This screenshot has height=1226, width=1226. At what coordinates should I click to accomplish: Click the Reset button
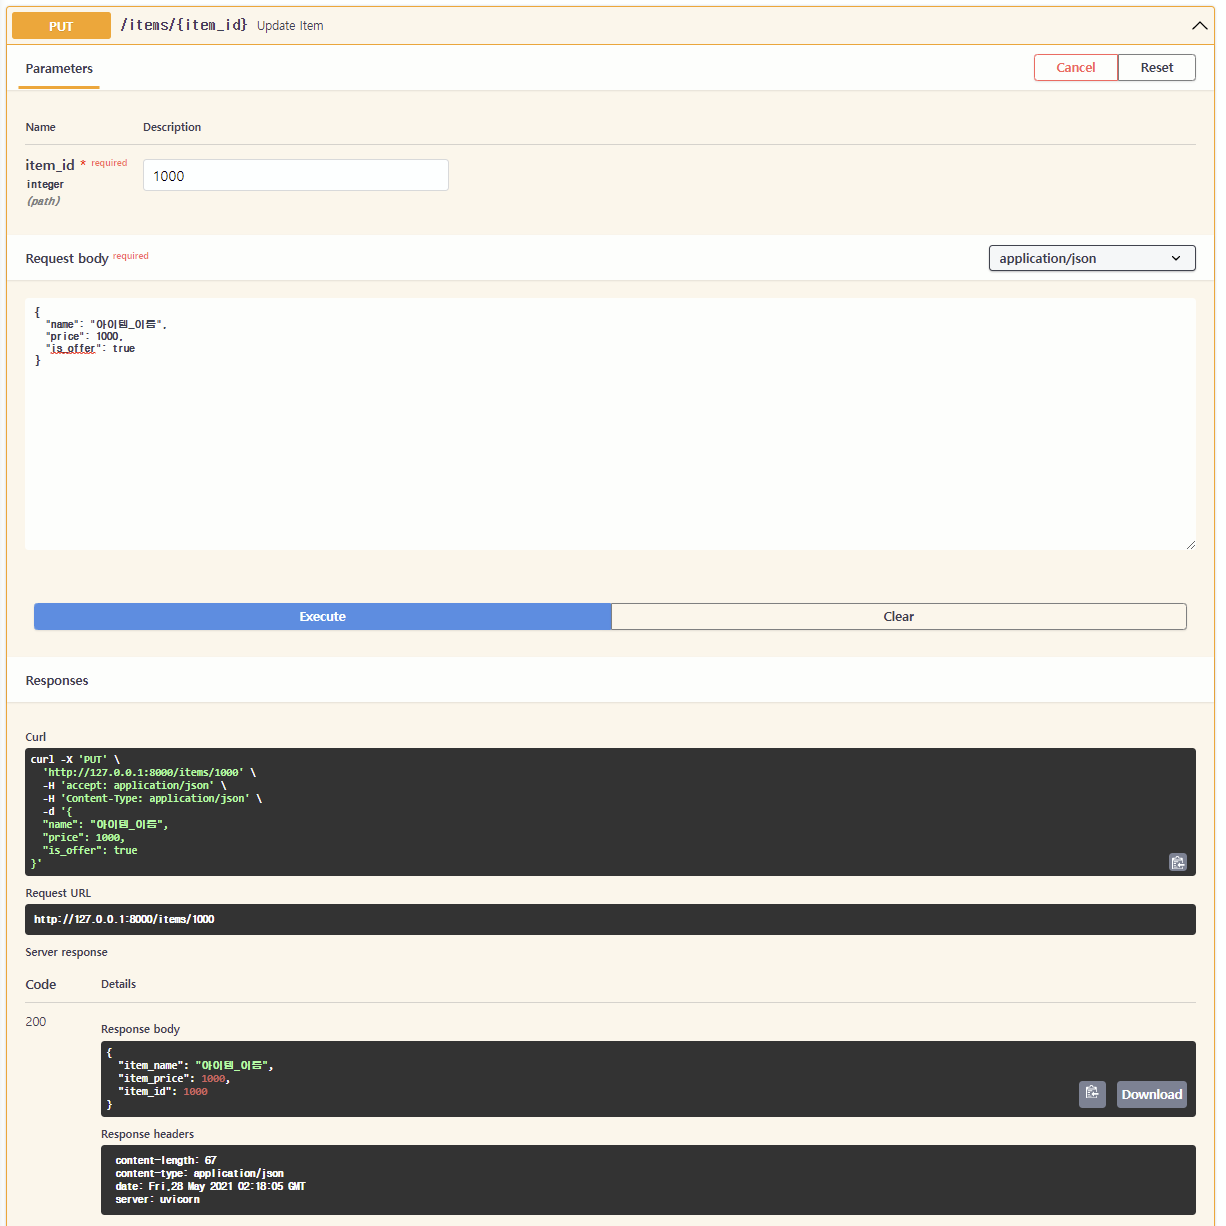point(1157,67)
